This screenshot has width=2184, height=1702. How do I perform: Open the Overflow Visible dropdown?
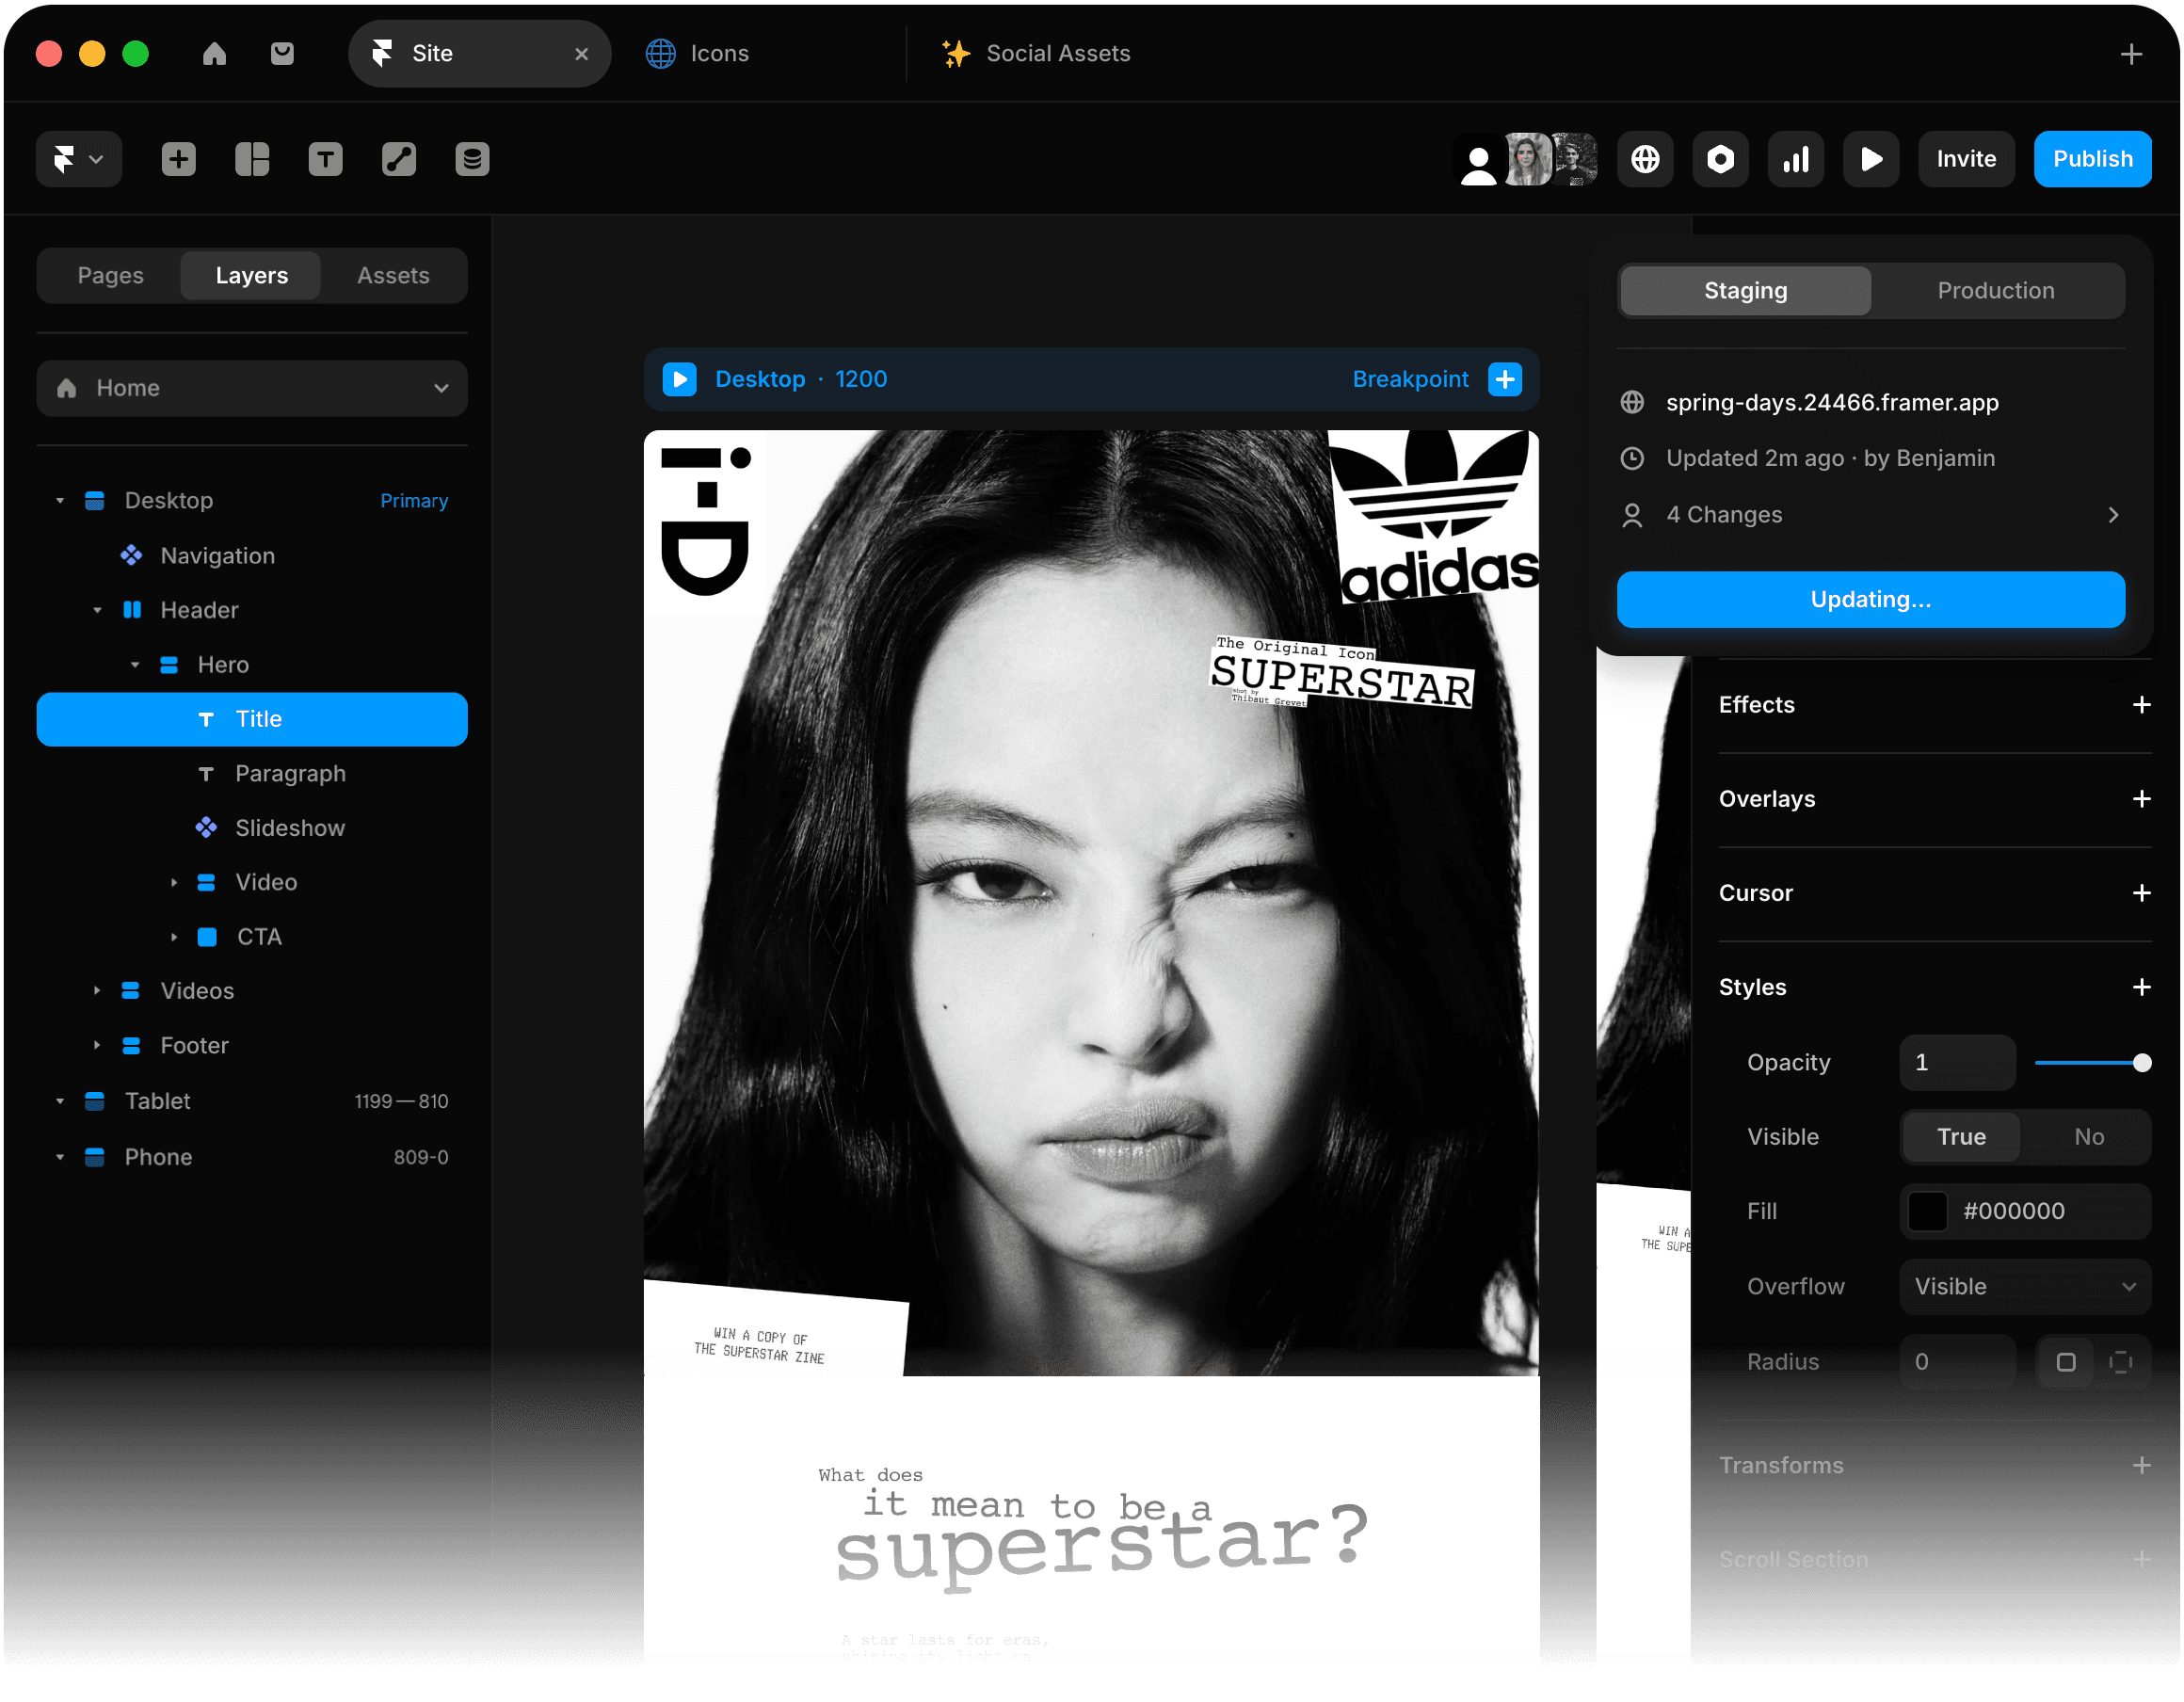[2025, 1287]
